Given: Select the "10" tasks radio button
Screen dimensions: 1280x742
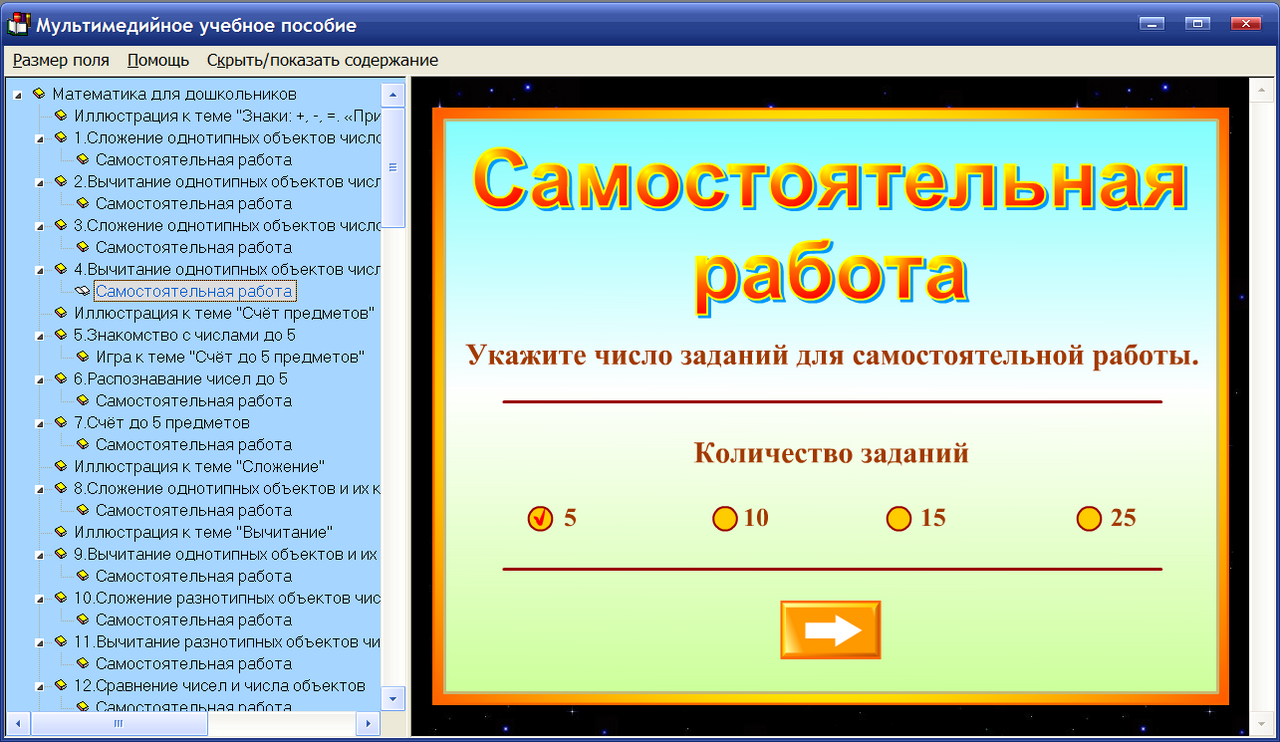Looking at the screenshot, I should click(x=724, y=518).
